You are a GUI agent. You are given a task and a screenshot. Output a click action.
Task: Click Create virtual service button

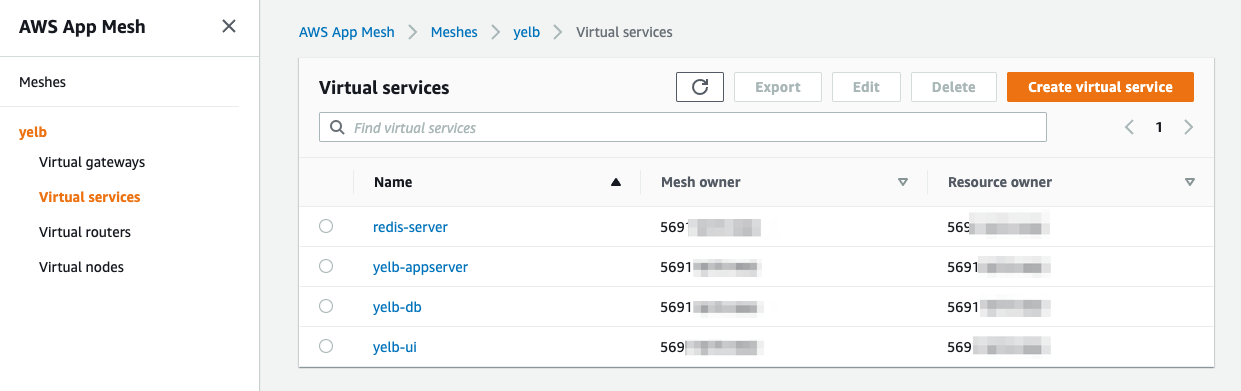click(x=1100, y=87)
